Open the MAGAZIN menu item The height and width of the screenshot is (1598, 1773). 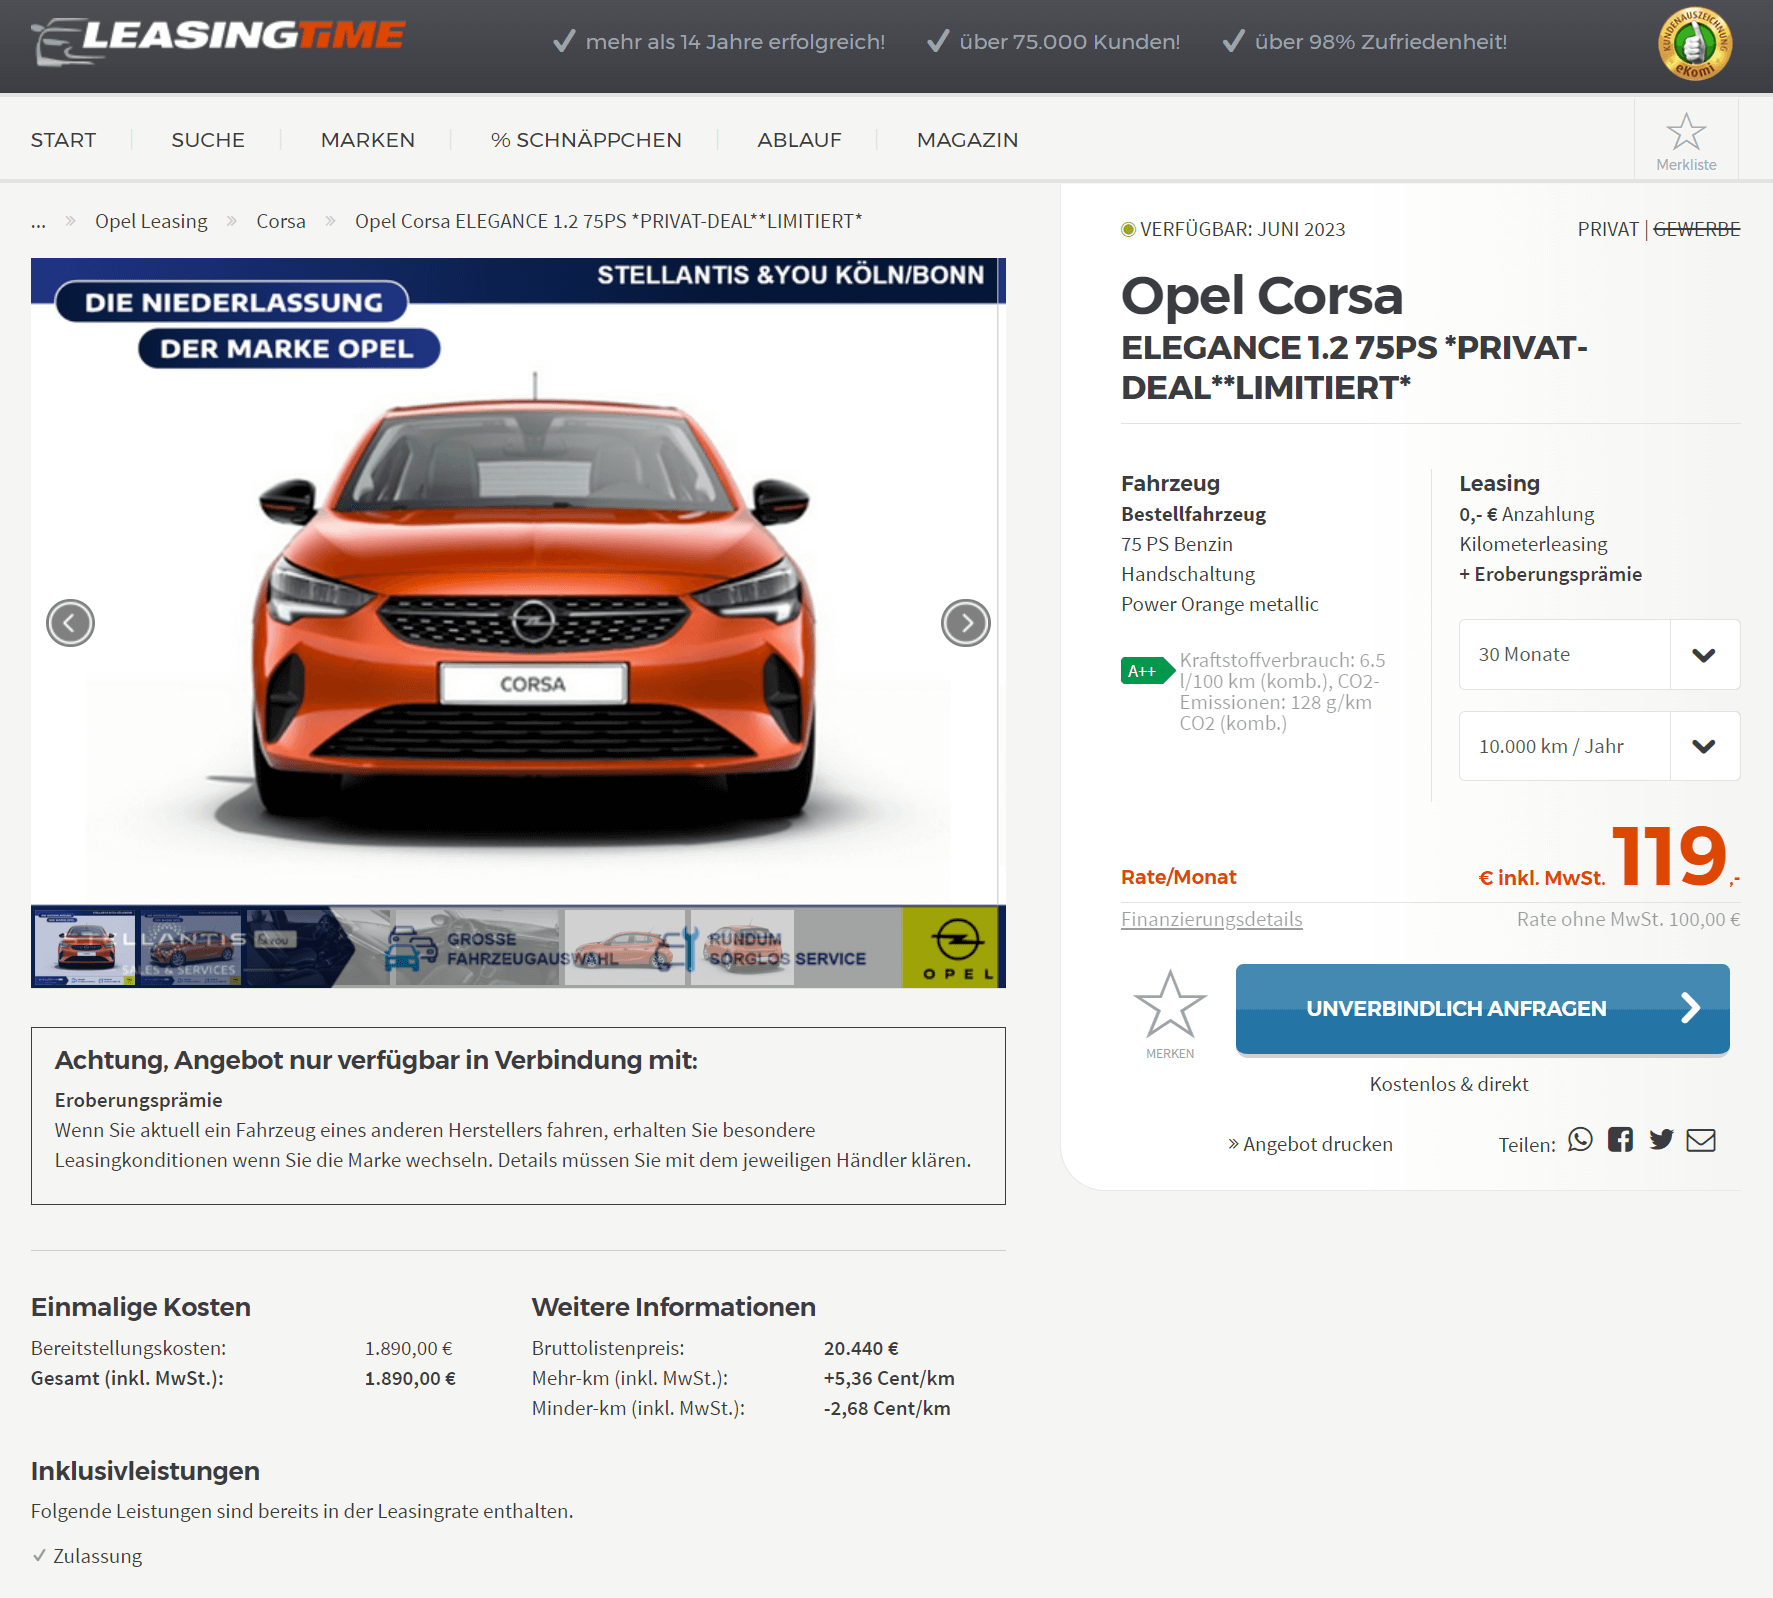(967, 140)
